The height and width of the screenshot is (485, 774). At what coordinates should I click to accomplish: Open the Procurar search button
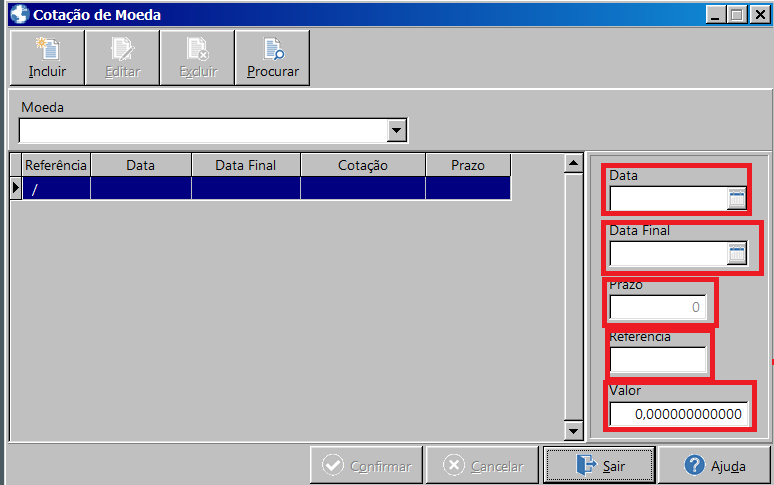(x=272, y=58)
